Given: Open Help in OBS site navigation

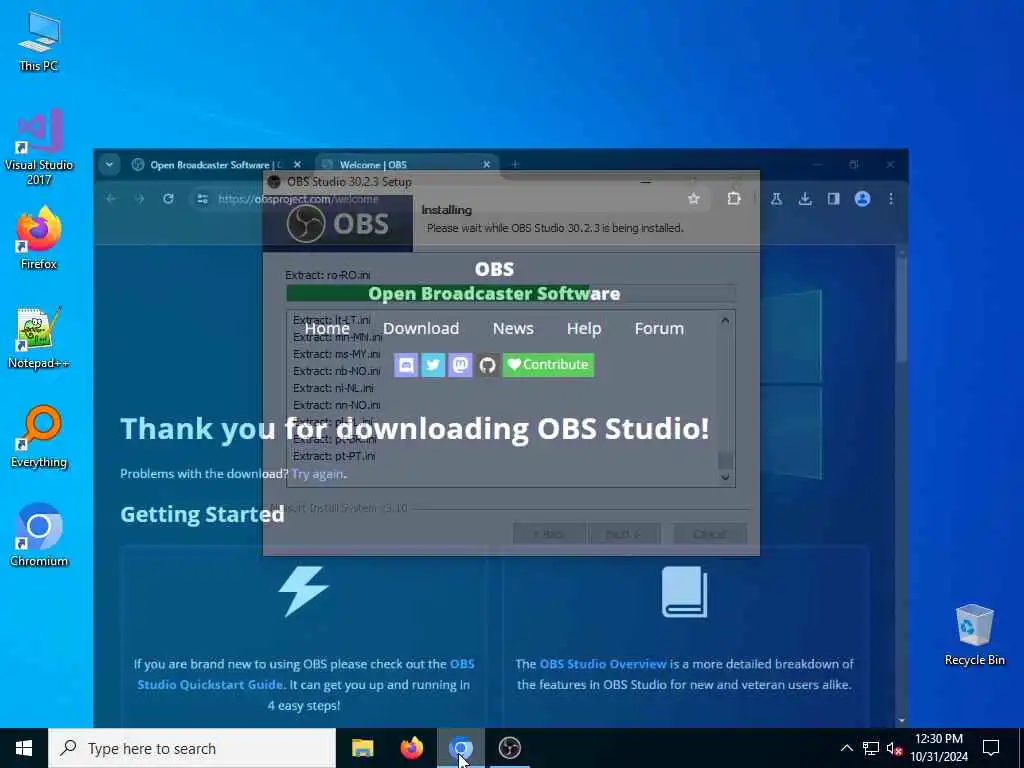Looking at the screenshot, I should (584, 328).
